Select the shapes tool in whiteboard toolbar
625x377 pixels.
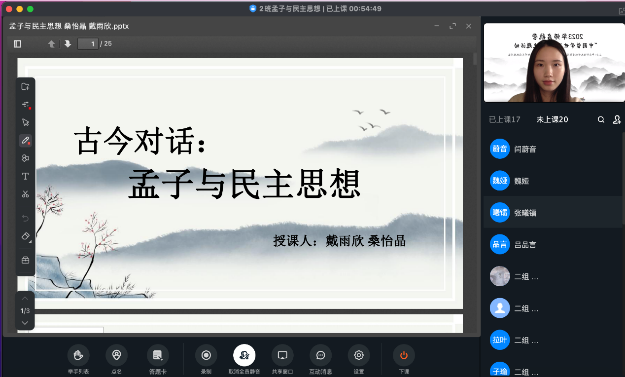(26, 158)
